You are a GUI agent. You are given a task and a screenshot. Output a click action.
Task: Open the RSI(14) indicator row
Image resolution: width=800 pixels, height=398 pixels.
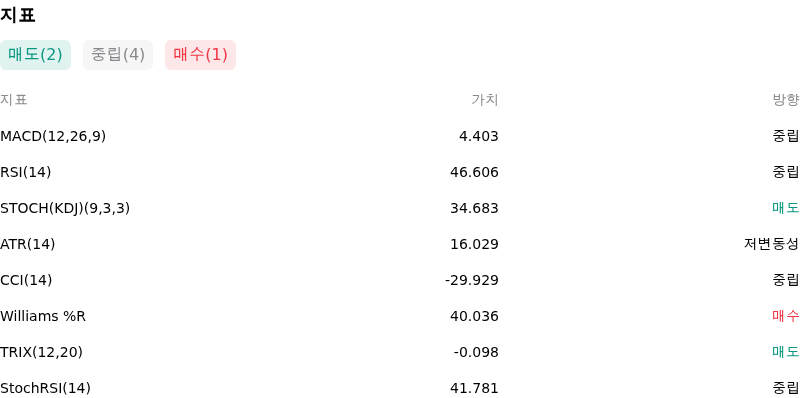coord(400,172)
